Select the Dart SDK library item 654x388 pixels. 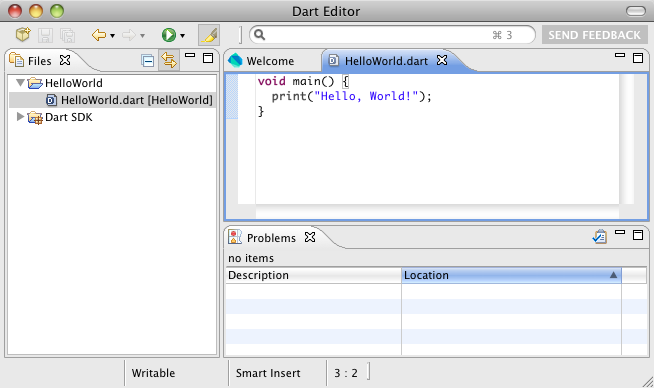coord(60,117)
